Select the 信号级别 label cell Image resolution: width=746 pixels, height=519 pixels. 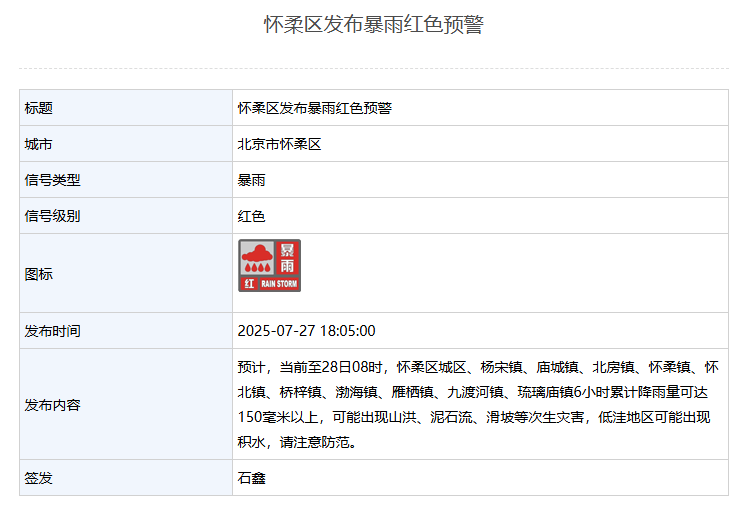point(126,216)
